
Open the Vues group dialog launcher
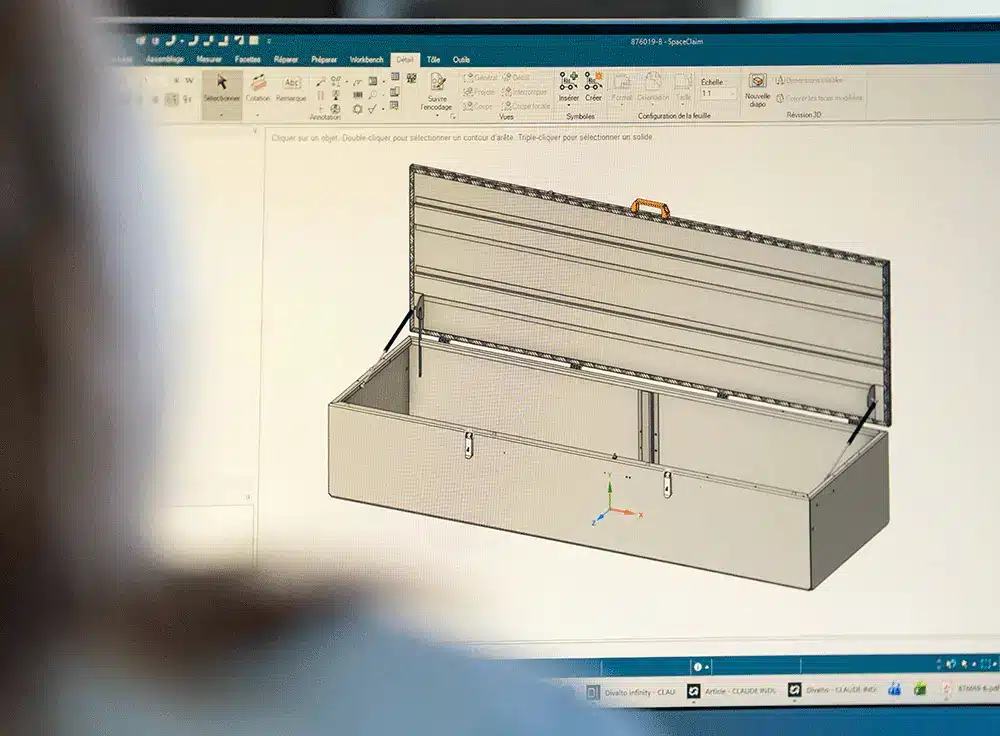click(x=453, y=116)
